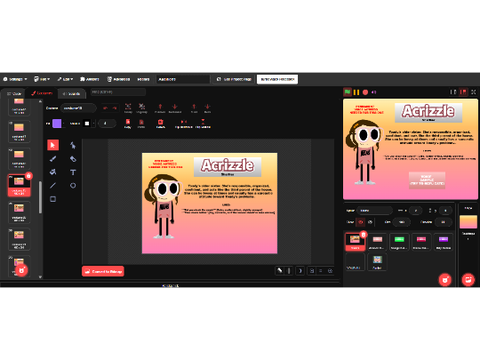The width and height of the screenshot is (480, 360).
Task: Switch to the Code tab
Action: point(14,94)
